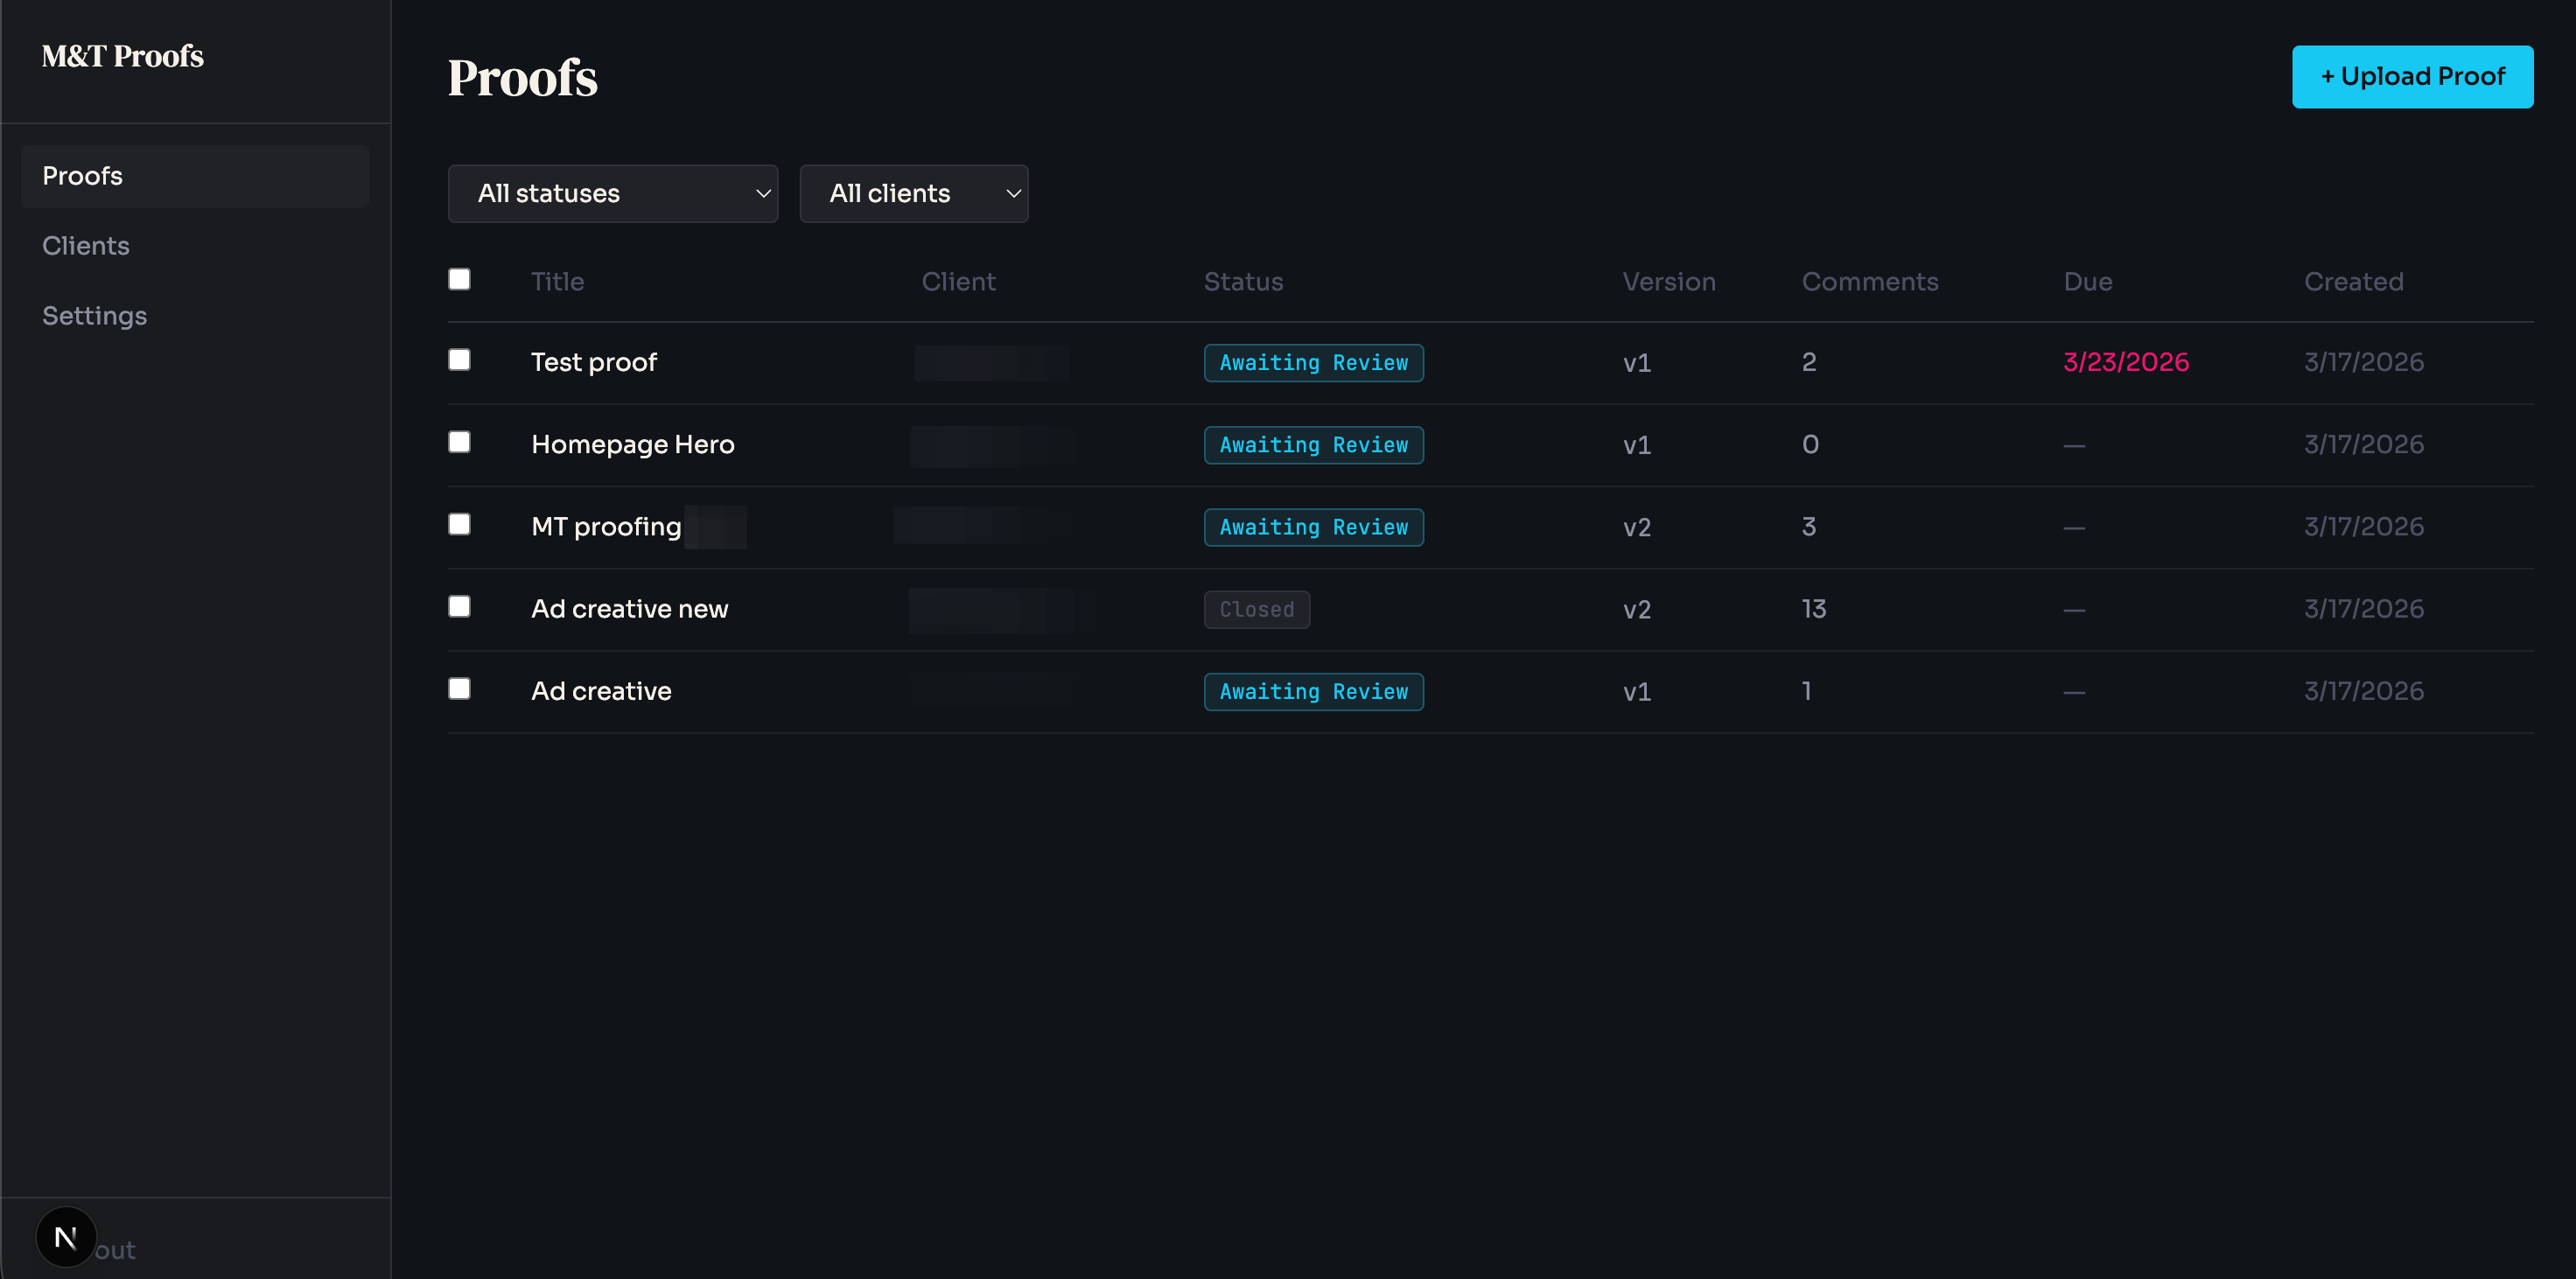Open the All clients dropdown
The width and height of the screenshot is (2576, 1279).
(914, 194)
